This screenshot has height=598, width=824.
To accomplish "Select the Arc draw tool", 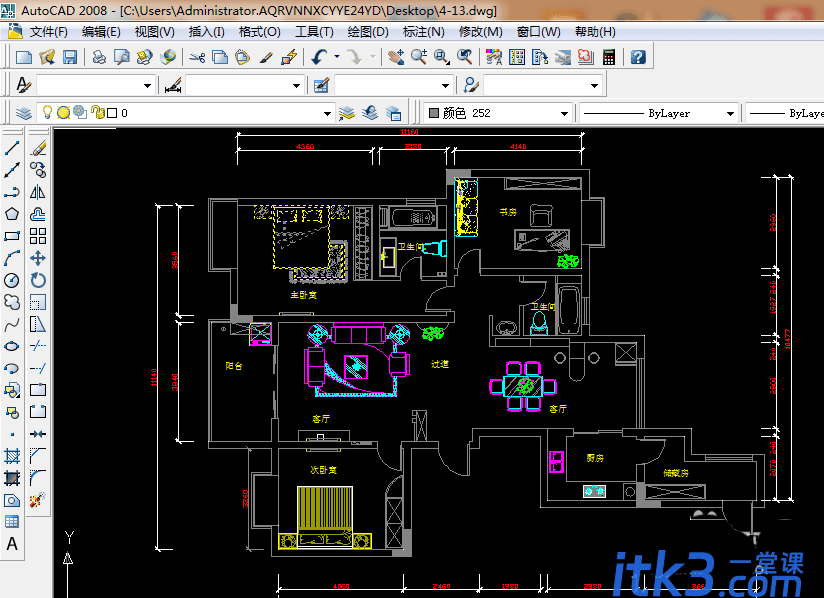I will 12,258.
